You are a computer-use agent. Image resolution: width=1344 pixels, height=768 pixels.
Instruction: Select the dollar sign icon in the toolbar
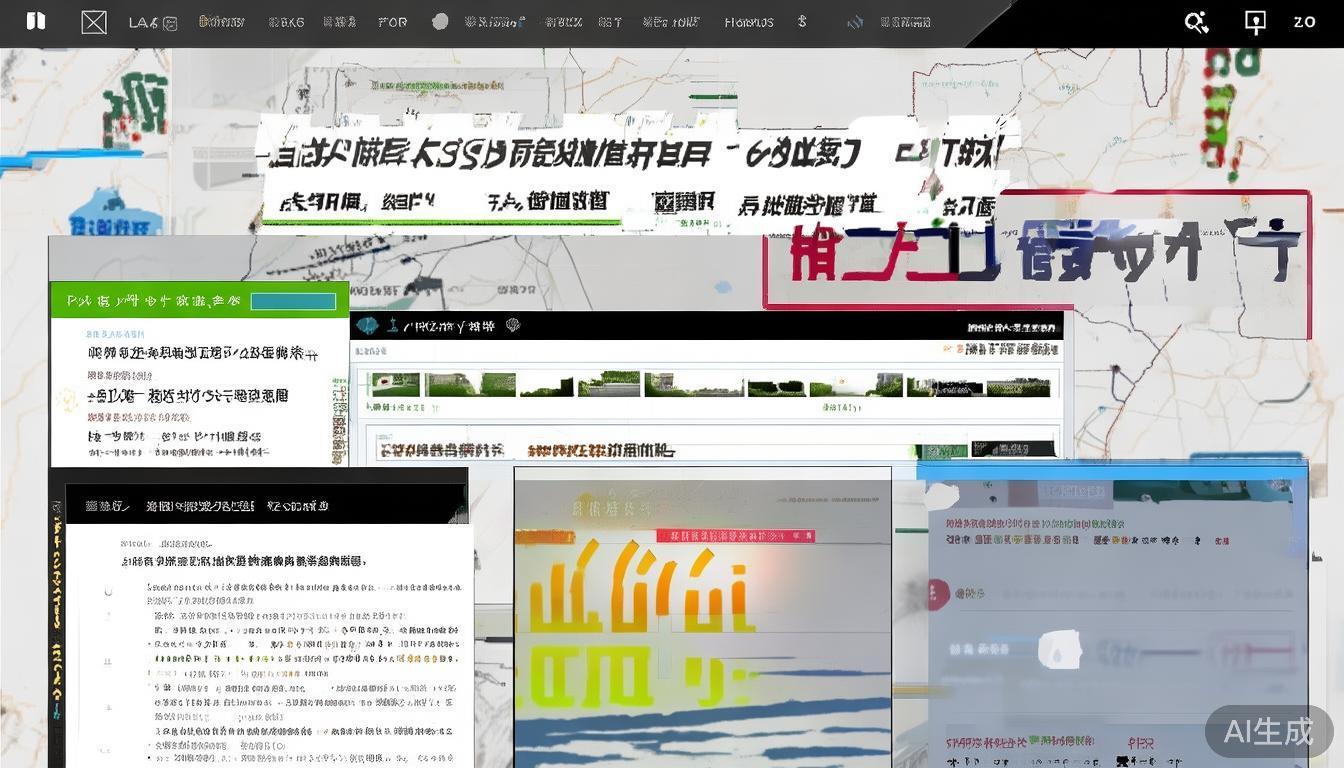point(801,21)
